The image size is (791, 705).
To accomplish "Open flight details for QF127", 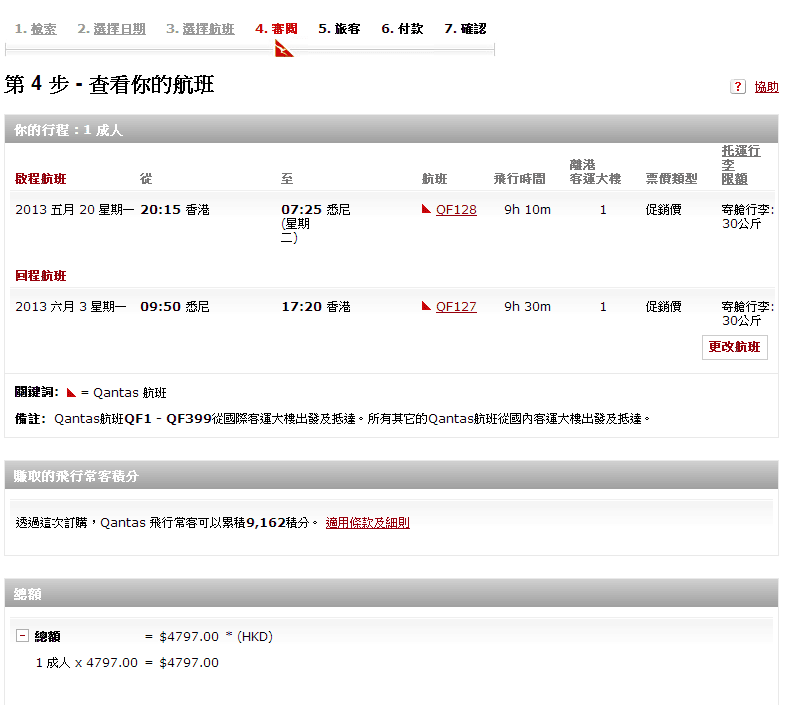I will (456, 307).
